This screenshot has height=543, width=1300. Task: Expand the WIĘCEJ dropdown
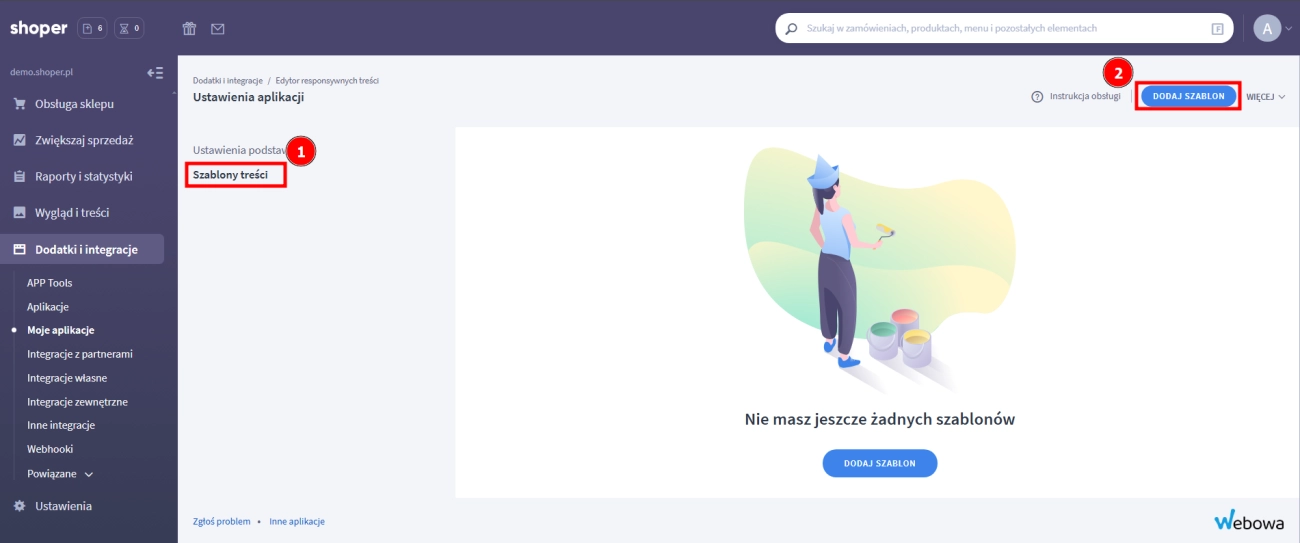[x=1265, y=97]
